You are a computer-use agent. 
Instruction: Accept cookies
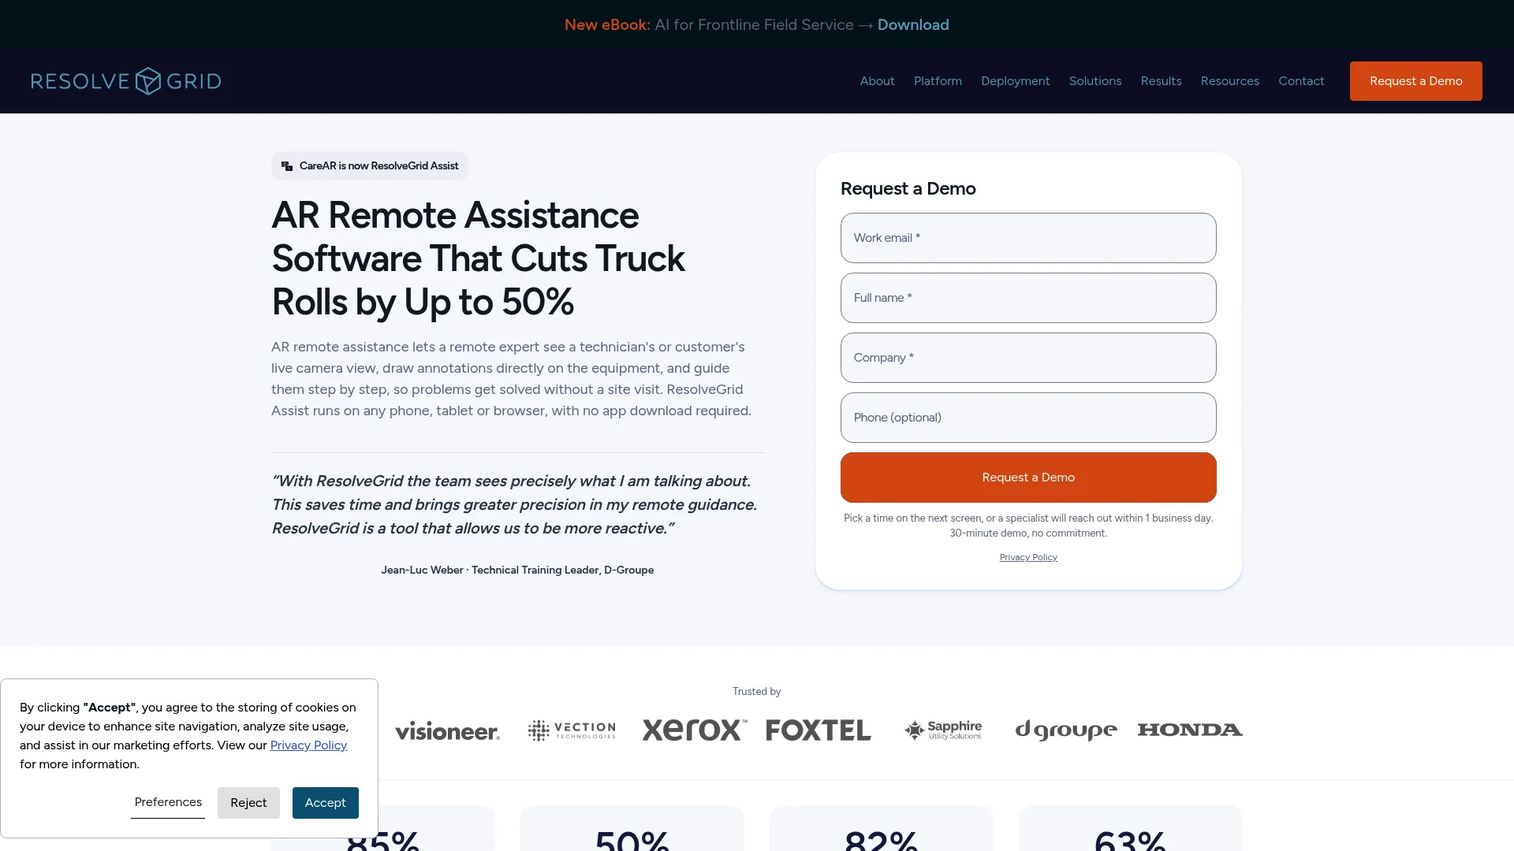coord(325,803)
